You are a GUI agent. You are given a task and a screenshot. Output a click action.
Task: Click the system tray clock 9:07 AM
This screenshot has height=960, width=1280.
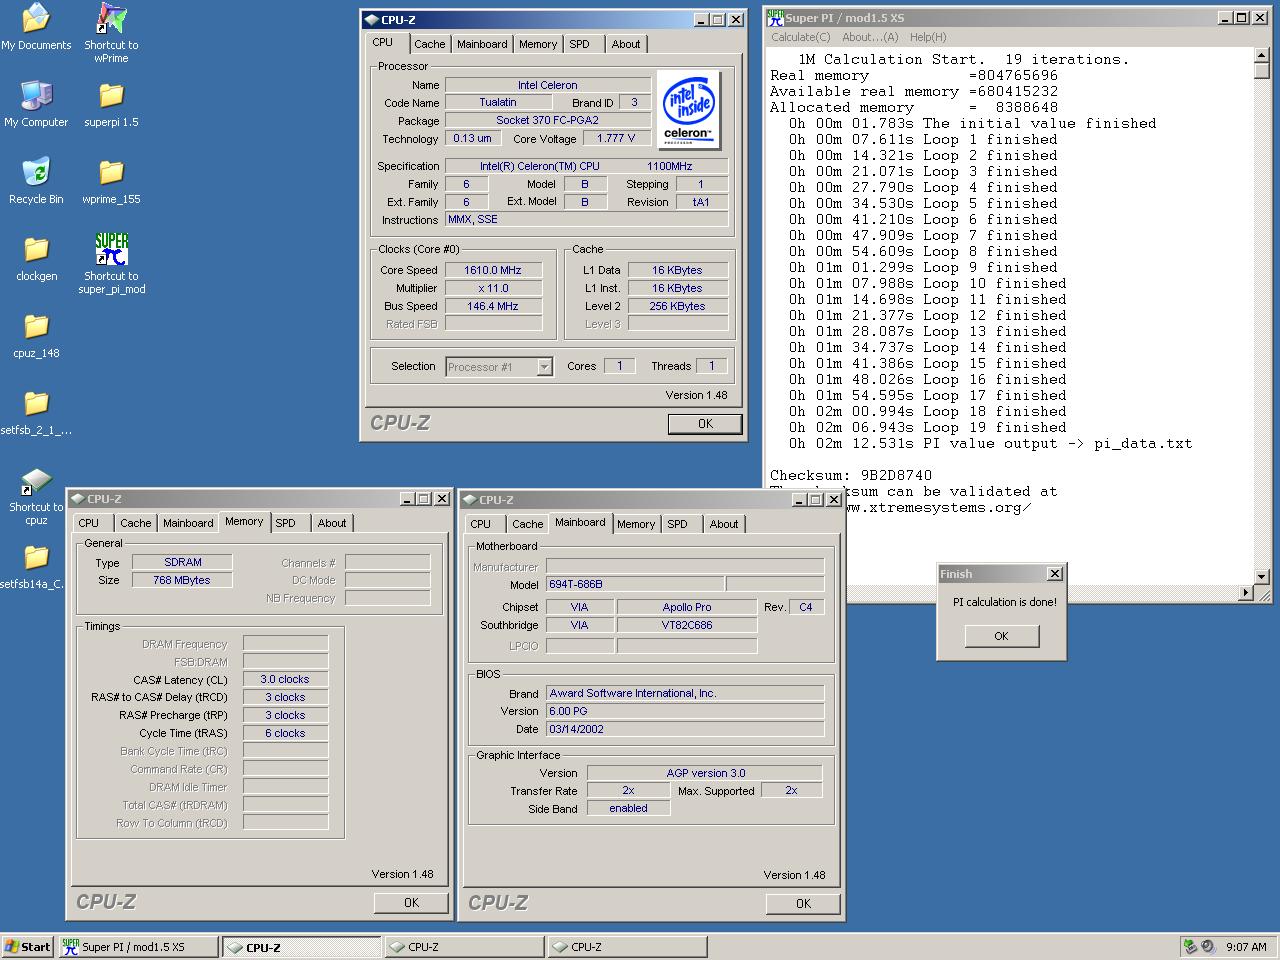click(1246, 947)
